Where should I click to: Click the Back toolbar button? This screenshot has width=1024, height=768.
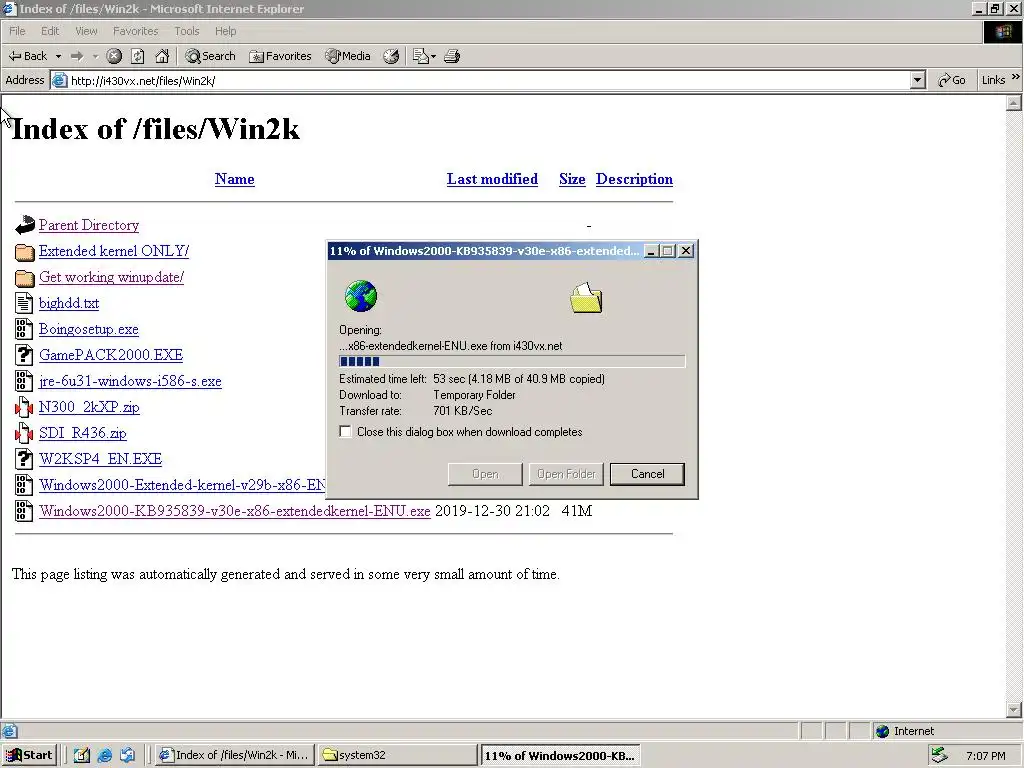coord(27,56)
